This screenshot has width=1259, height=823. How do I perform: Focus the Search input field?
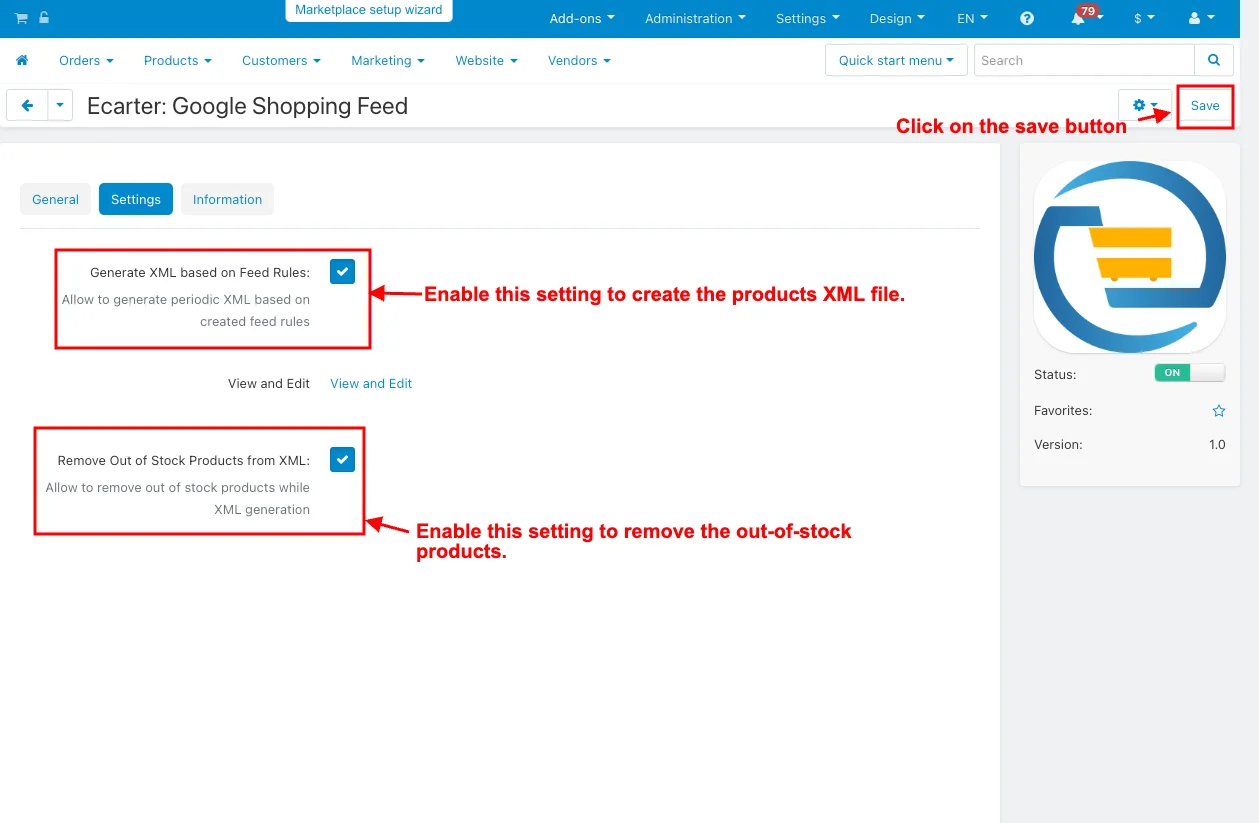pyautogui.click(x=1084, y=60)
